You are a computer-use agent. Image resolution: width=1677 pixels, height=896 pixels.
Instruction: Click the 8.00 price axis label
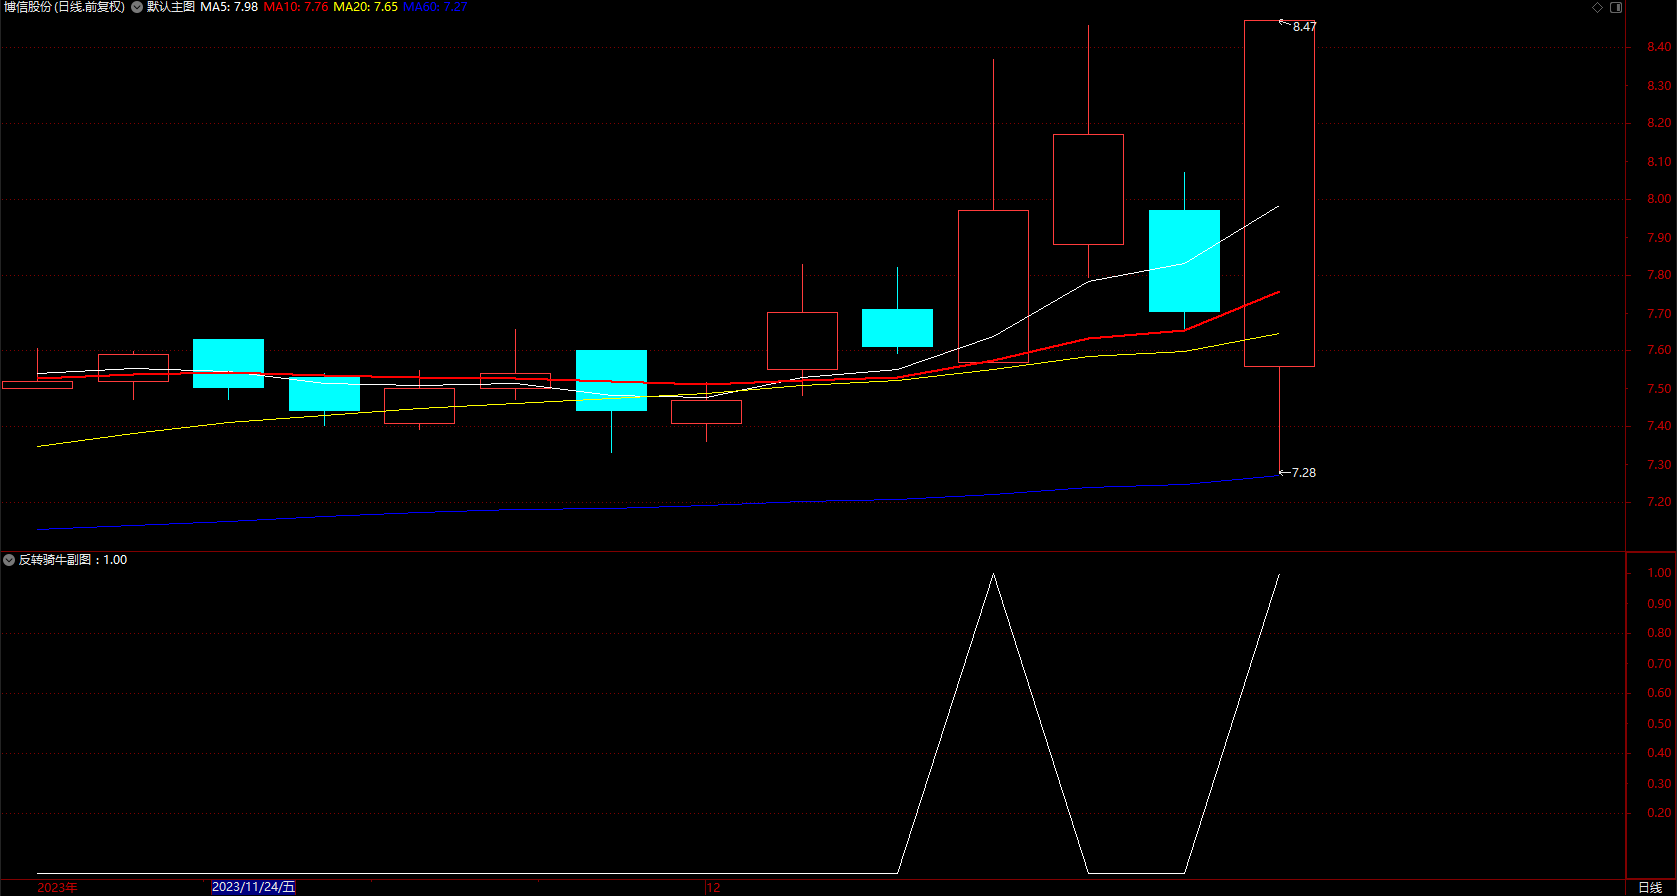coord(1659,199)
